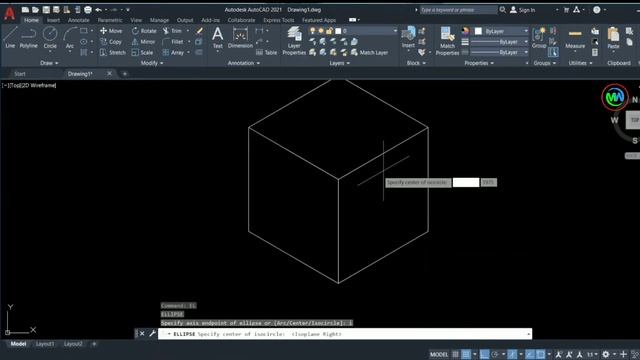Expand the Block panel
The width and height of the screenshot is (640, 360).
(416, 63)
